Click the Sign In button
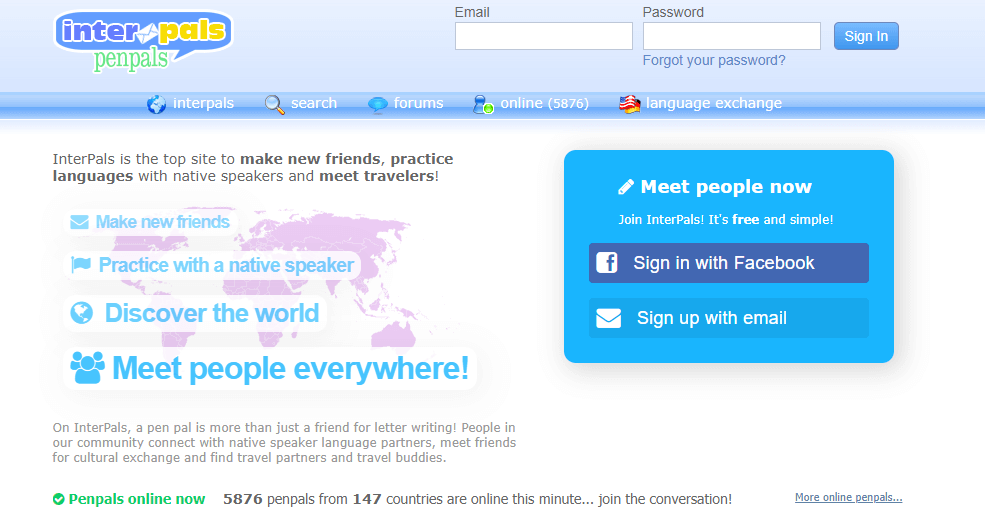 tap(866, 36)
